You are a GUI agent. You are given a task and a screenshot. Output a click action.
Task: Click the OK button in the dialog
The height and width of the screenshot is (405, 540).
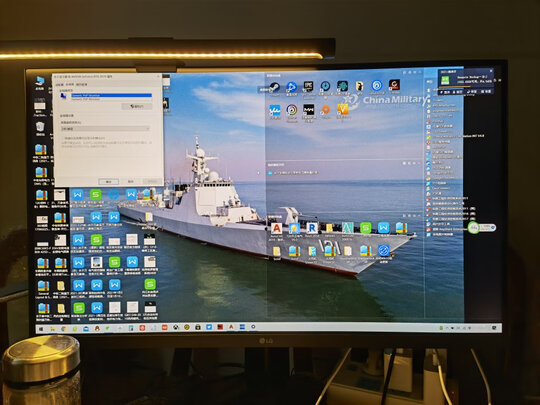click(x=108, y=181)
